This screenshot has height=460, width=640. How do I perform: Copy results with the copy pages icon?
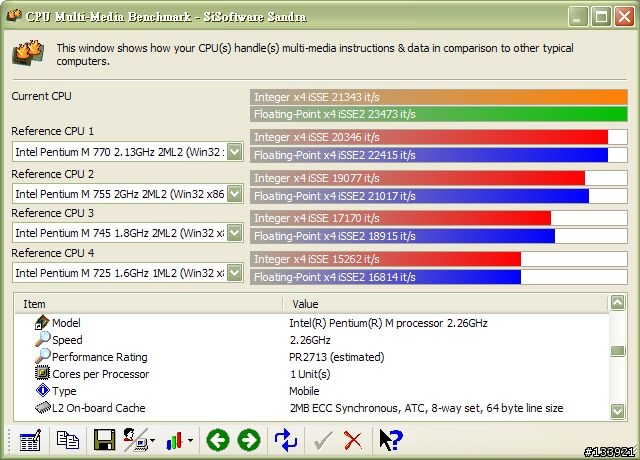[67, 440]
